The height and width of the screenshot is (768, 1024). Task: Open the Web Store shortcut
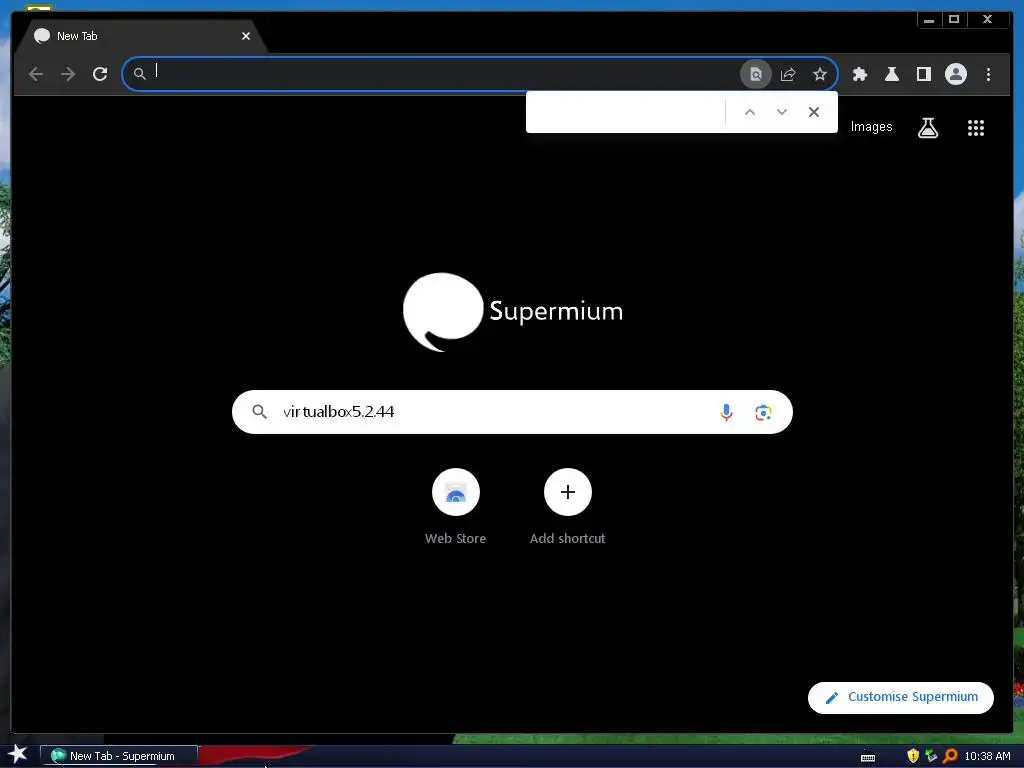(x=456, y=507)
